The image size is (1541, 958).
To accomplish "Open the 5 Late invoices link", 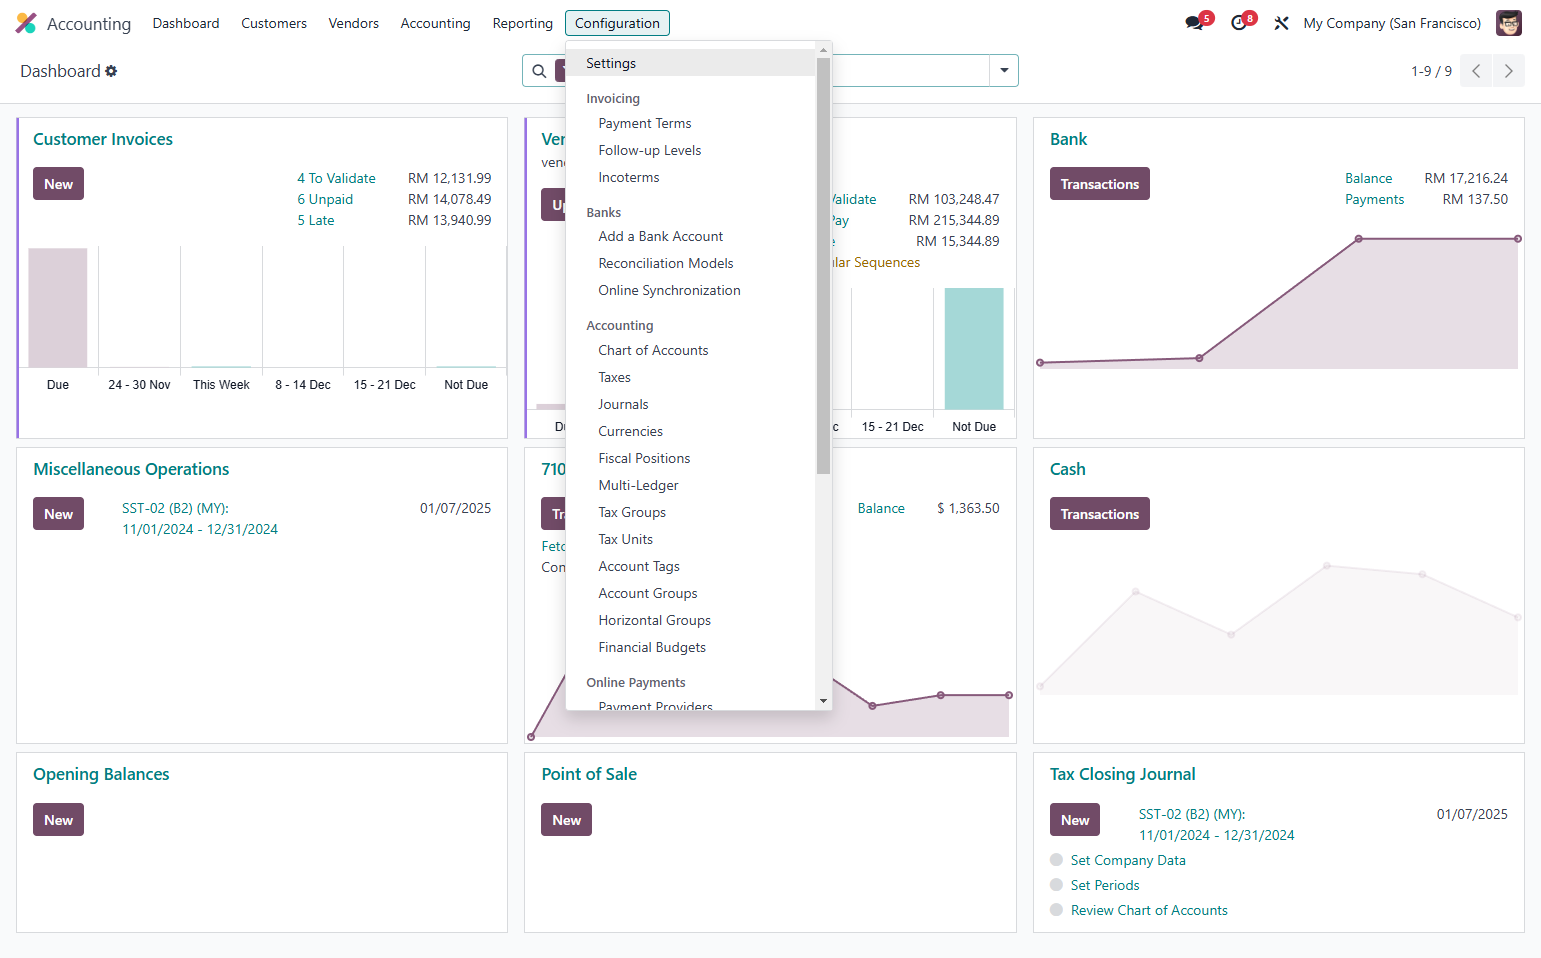I will [x=316, y=220].
